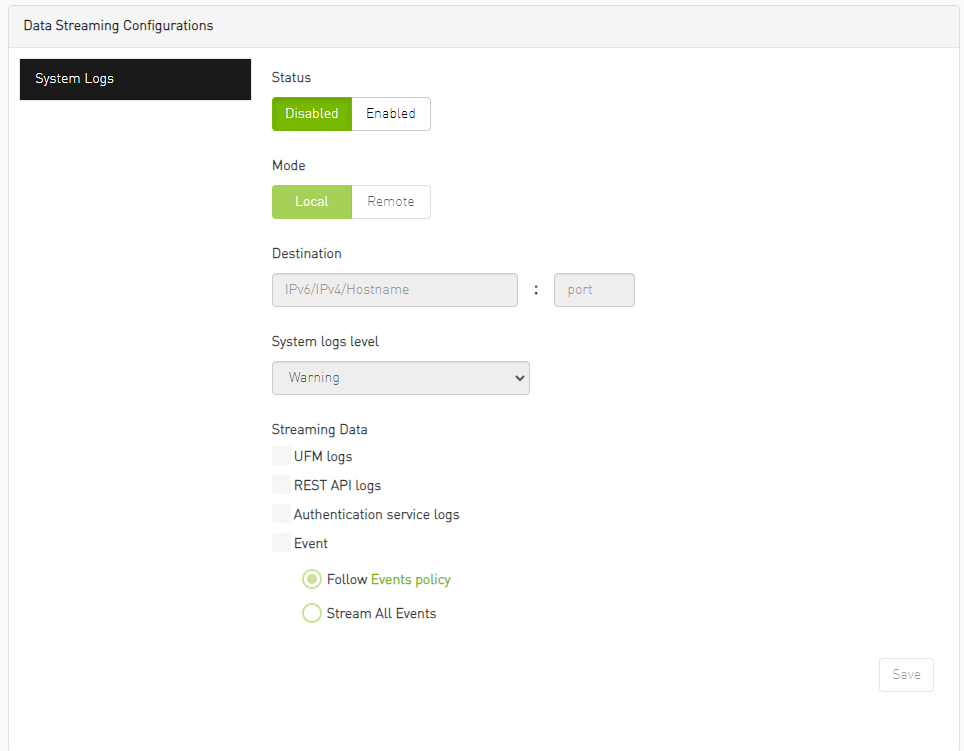Open the System logs level dropdown

coord(400,378)
